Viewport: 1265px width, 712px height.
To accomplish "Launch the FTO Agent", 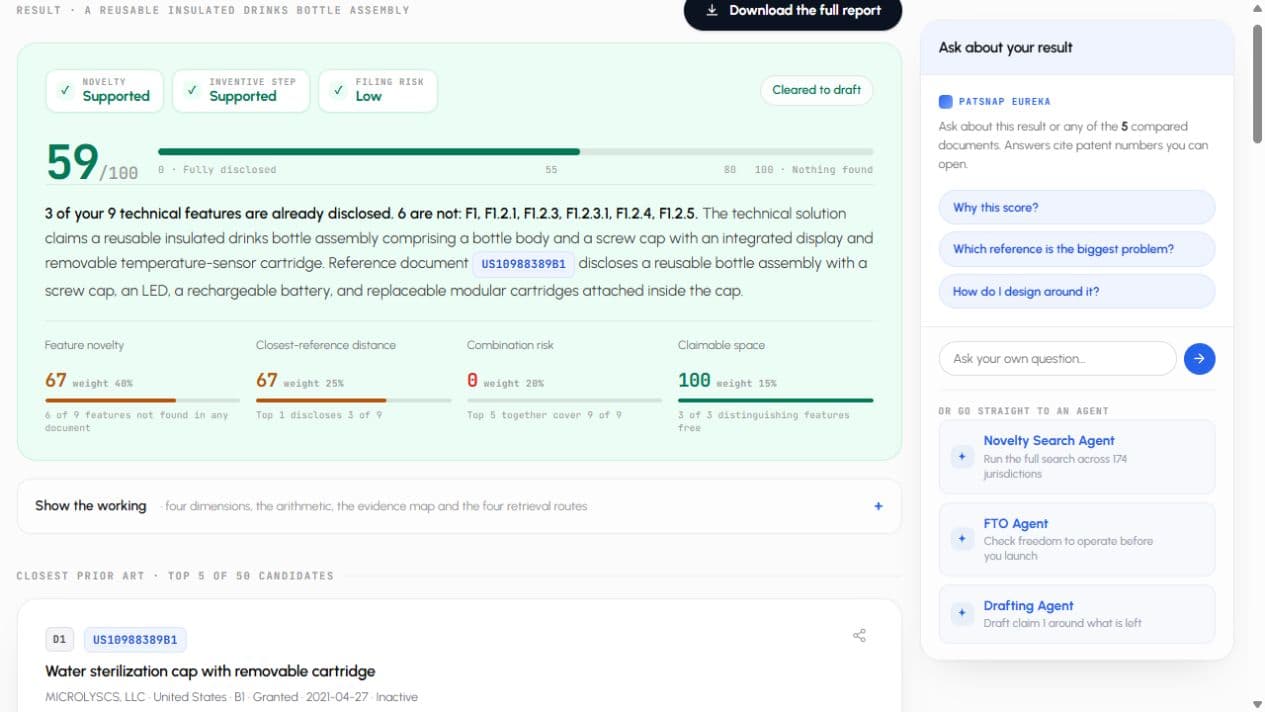I will 1077,540.
